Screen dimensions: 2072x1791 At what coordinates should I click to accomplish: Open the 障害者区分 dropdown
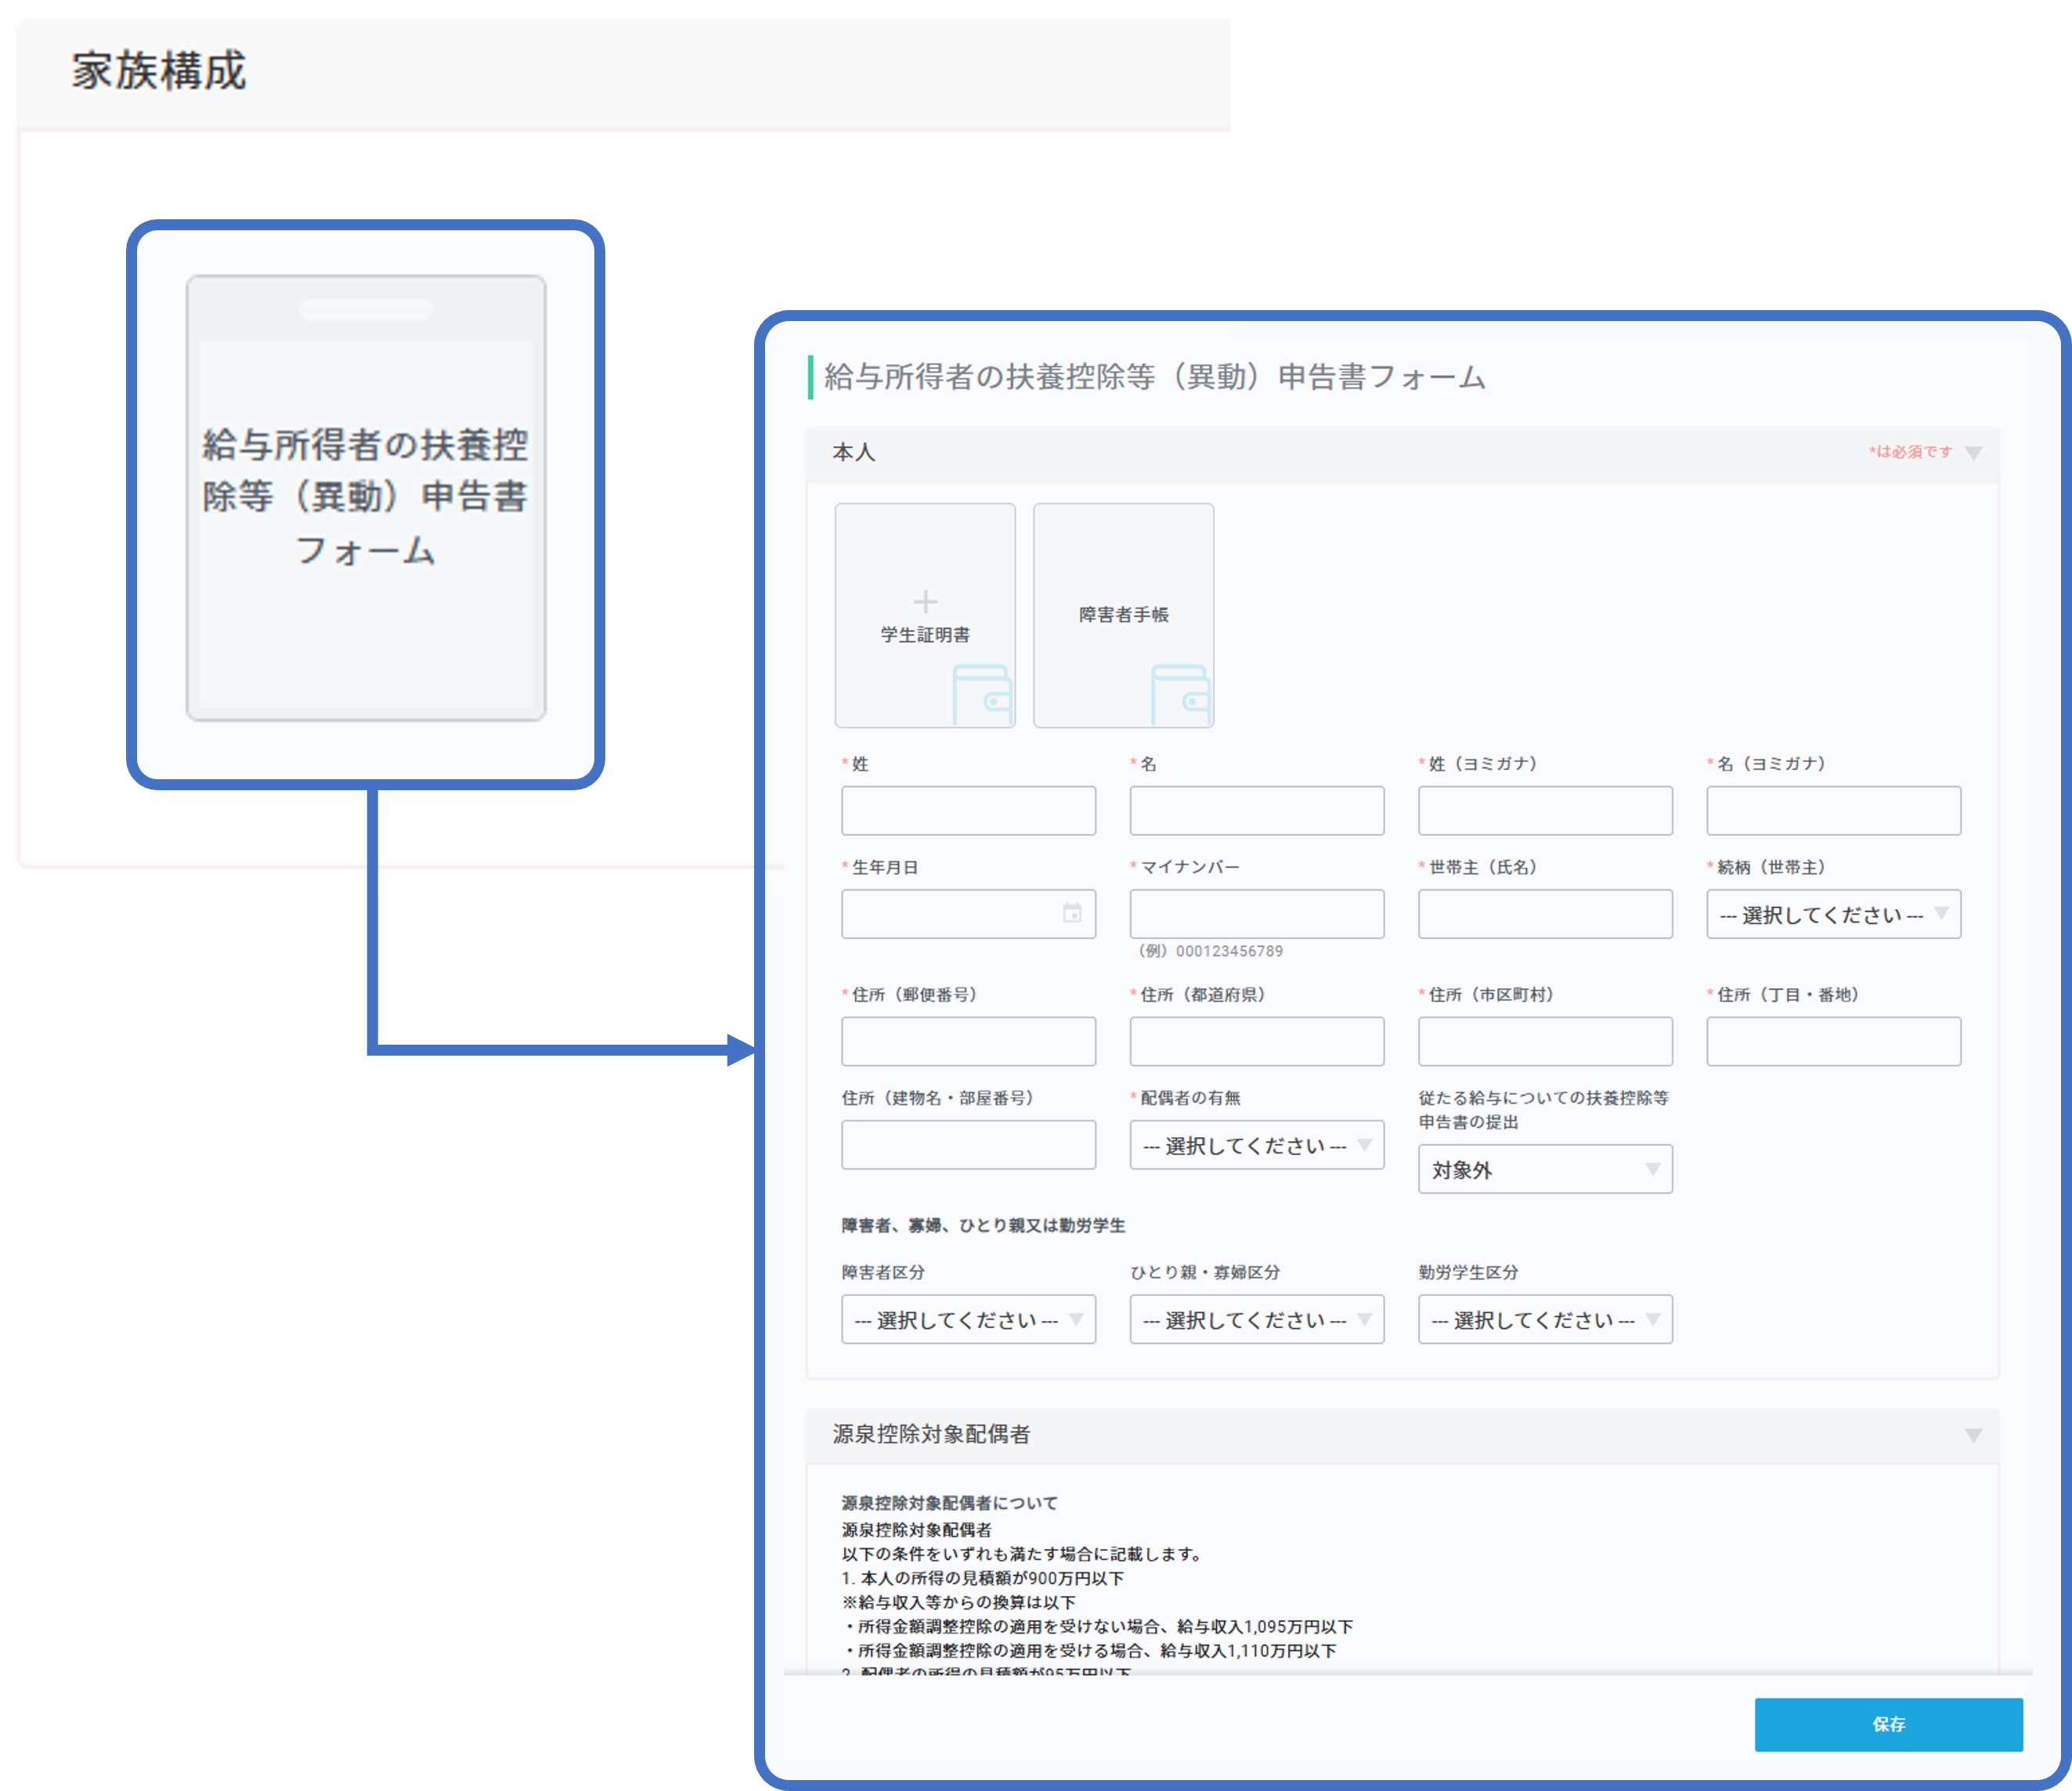coord(968,1319)
